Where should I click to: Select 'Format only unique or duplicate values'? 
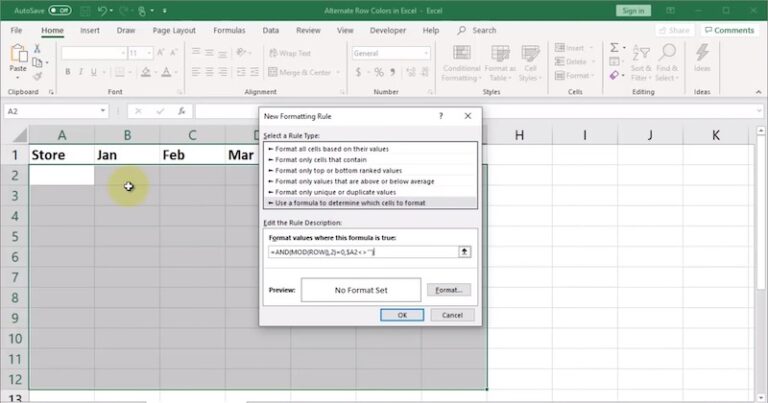[335, 192]
